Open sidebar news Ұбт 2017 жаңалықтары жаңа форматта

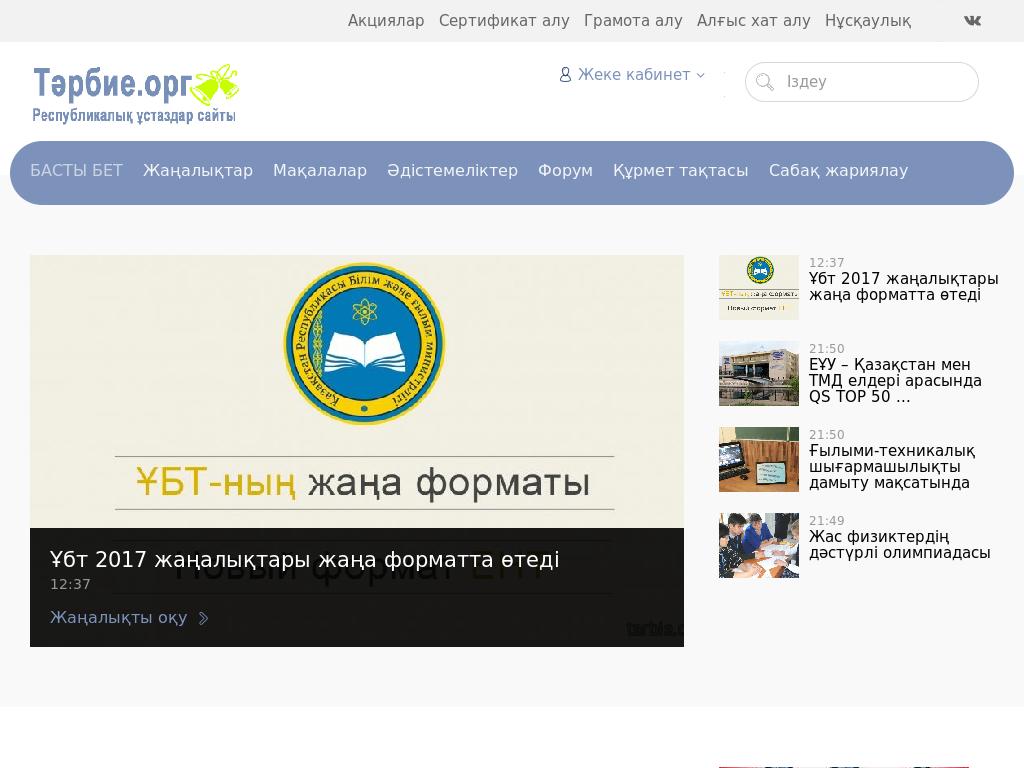[x=904, y=287]
